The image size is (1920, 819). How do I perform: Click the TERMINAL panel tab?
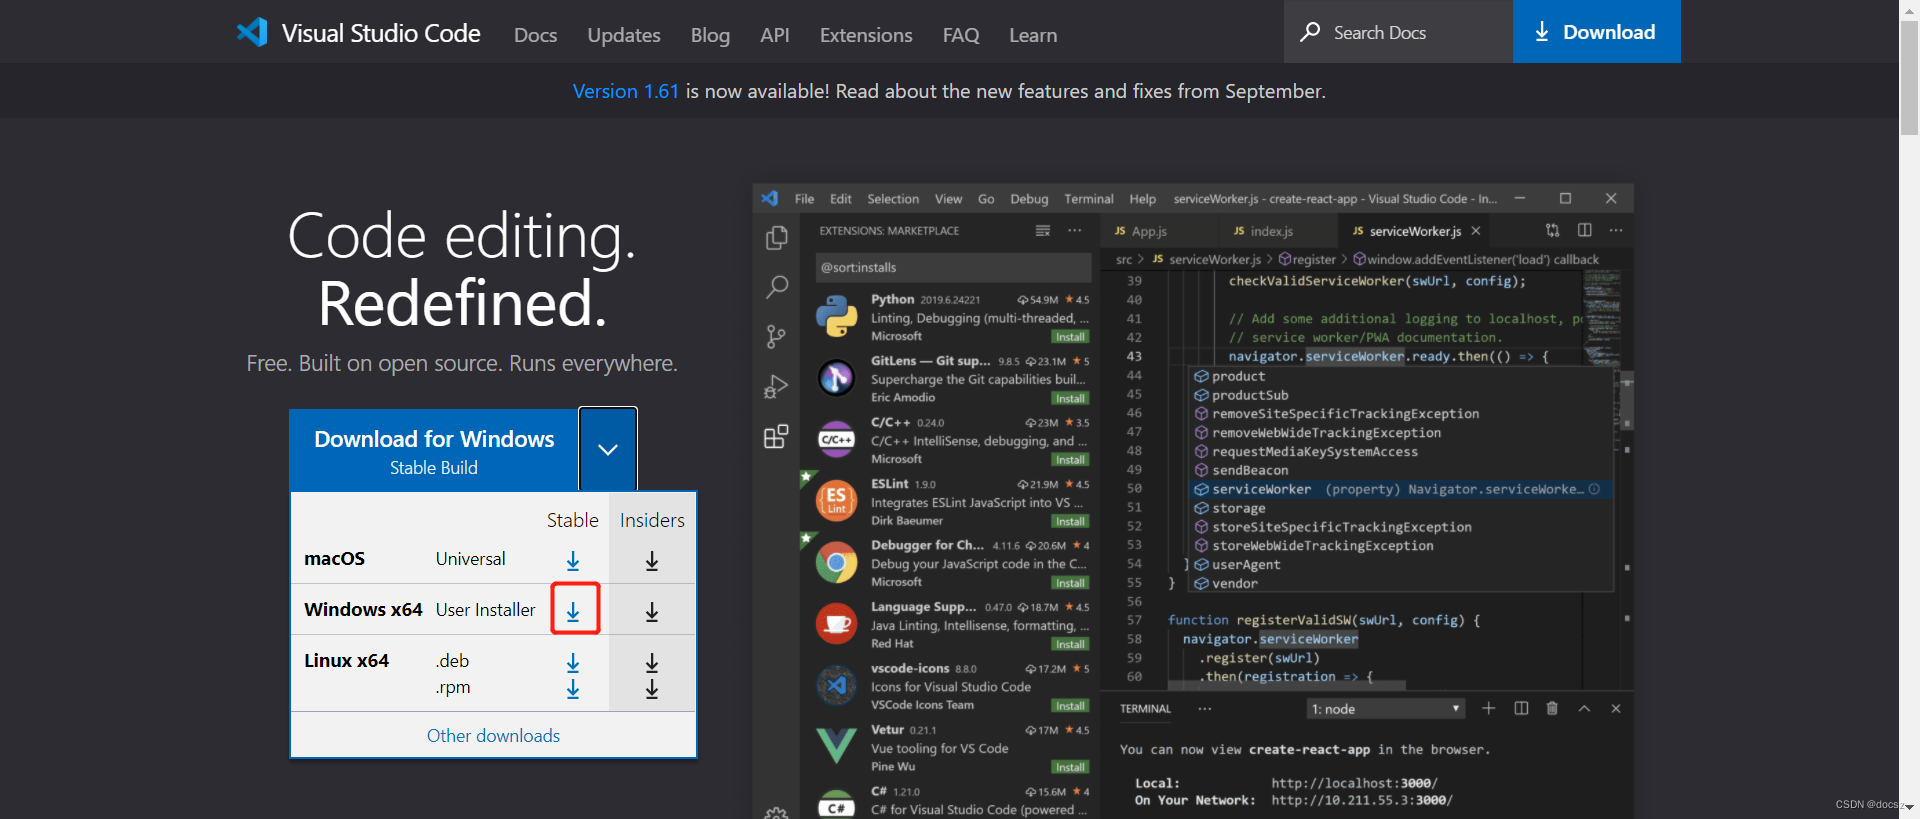[1145, 709]
